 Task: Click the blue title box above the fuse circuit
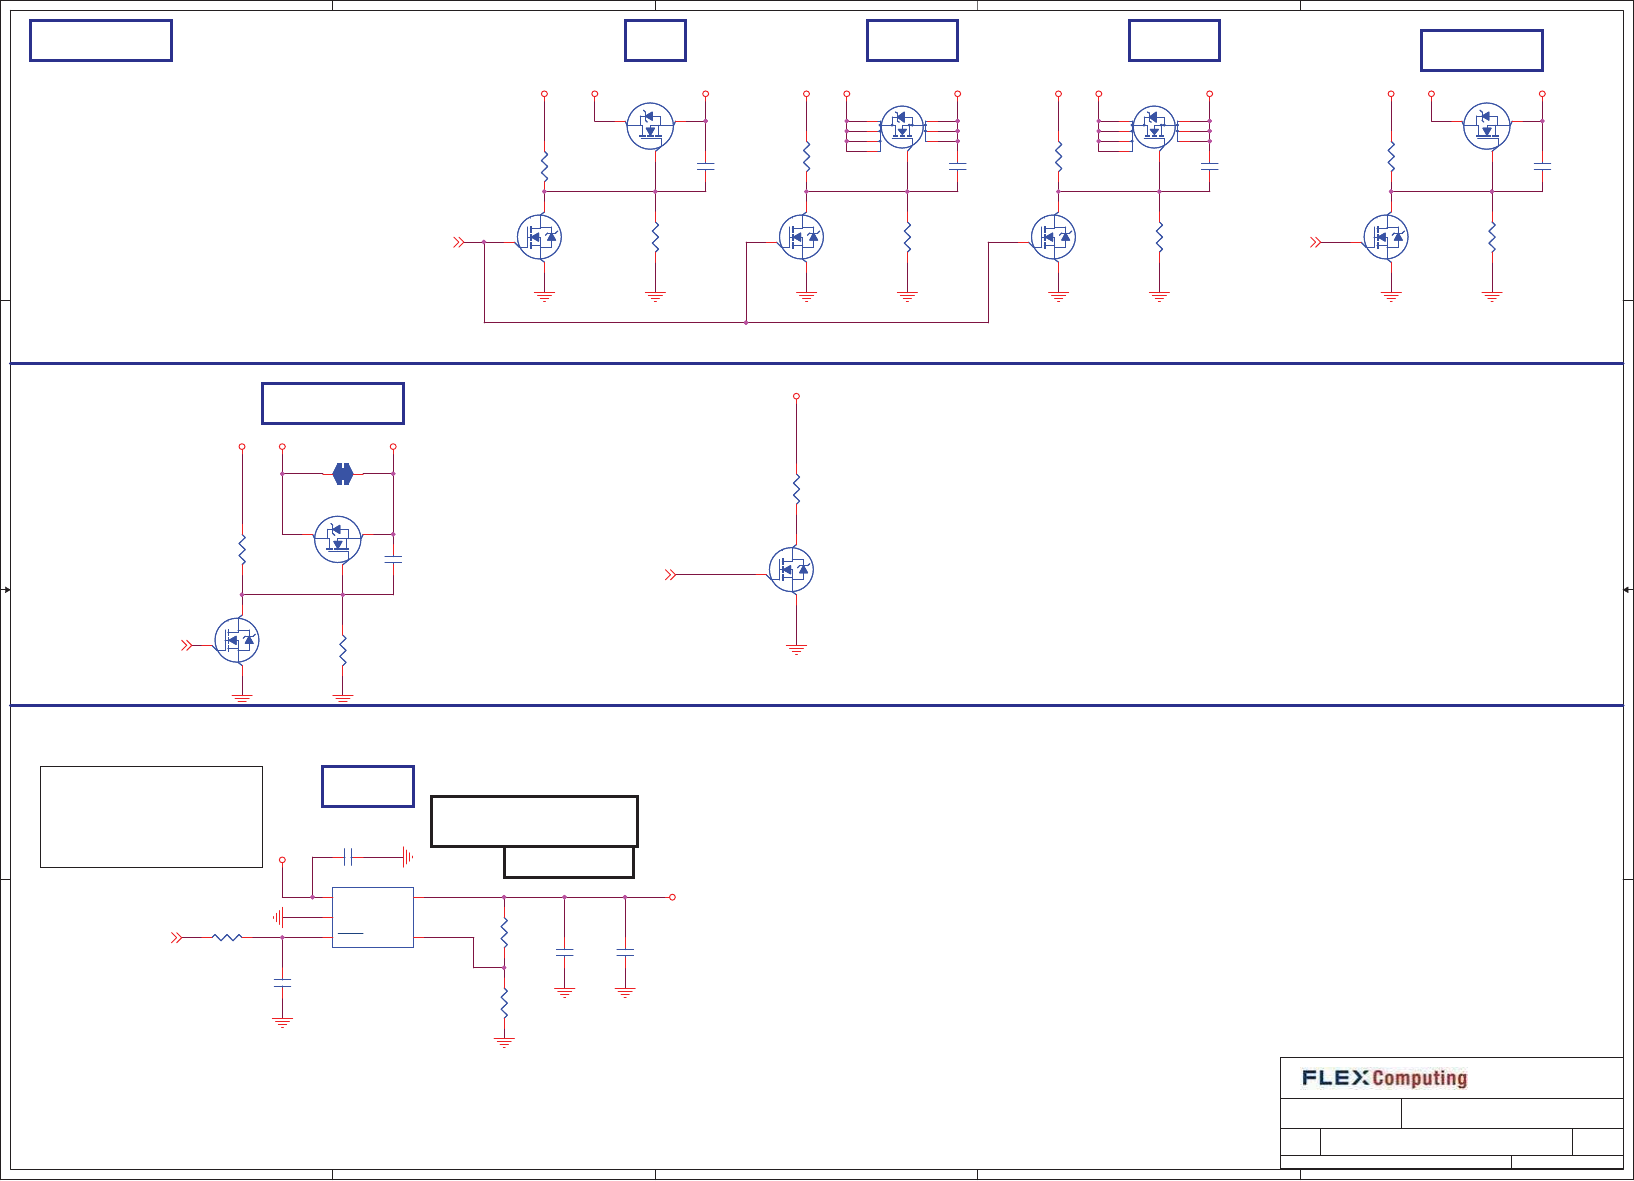[x=333, y=403]
